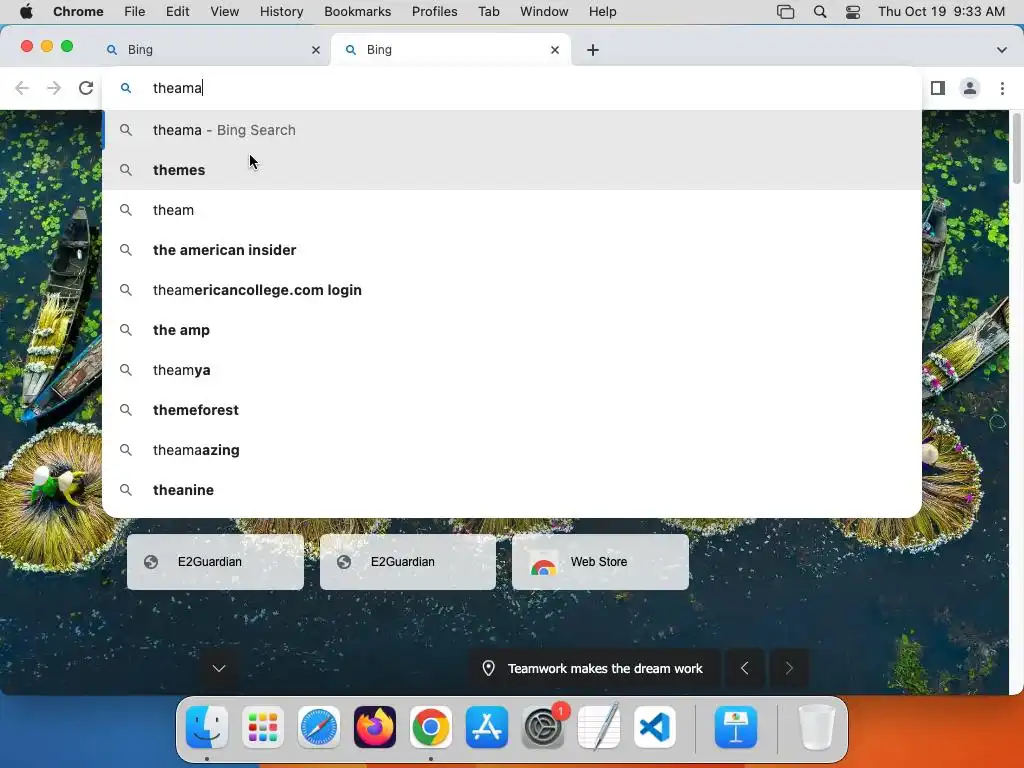Click the location pin icon in caption

point(488,668)
